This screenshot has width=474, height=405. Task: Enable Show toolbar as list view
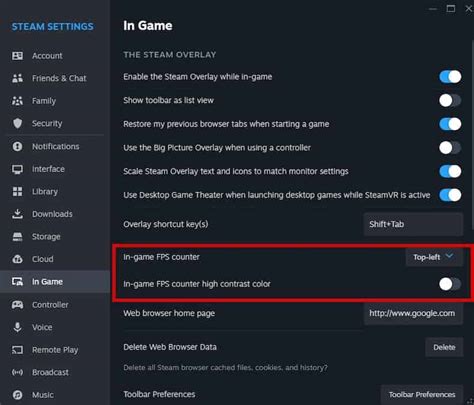point(450,100)
